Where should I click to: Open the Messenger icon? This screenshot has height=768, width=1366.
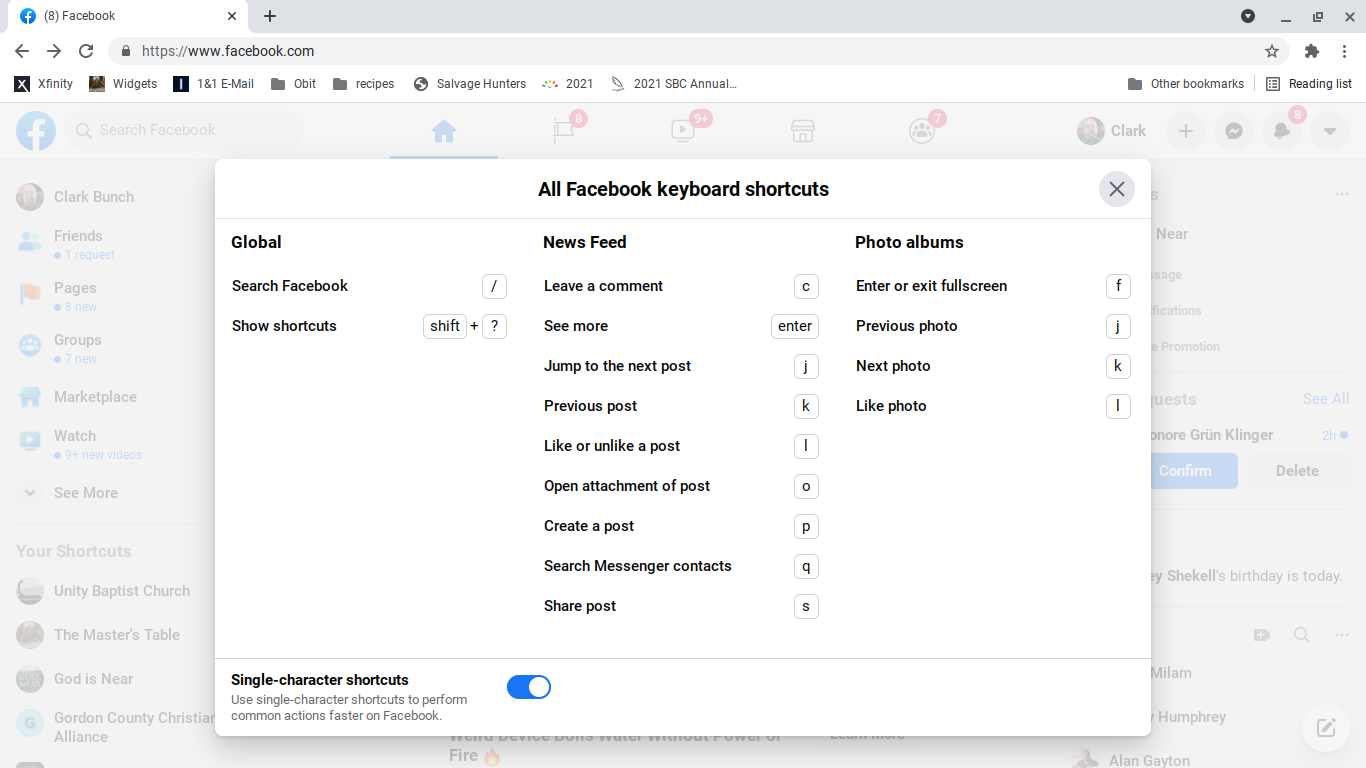1234,131
